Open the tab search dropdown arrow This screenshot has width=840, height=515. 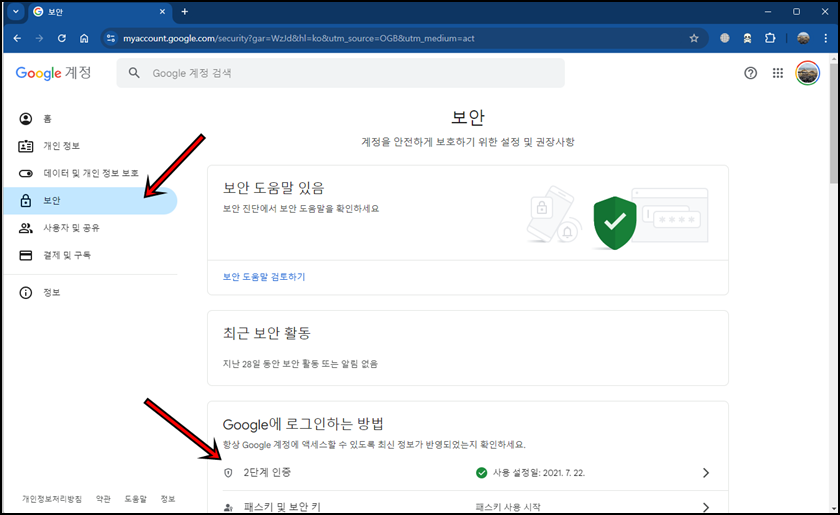point(16,12)
